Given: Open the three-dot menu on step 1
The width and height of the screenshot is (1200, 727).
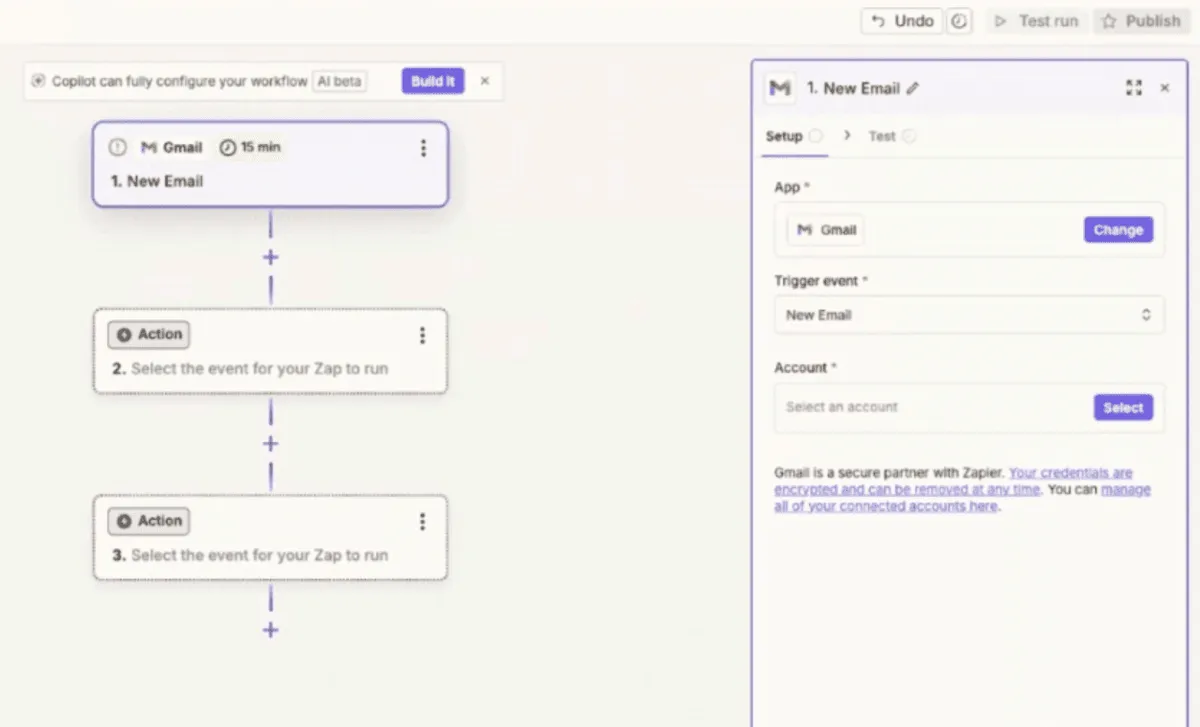Looking at the screenshot, I should [x=423, y=148].
